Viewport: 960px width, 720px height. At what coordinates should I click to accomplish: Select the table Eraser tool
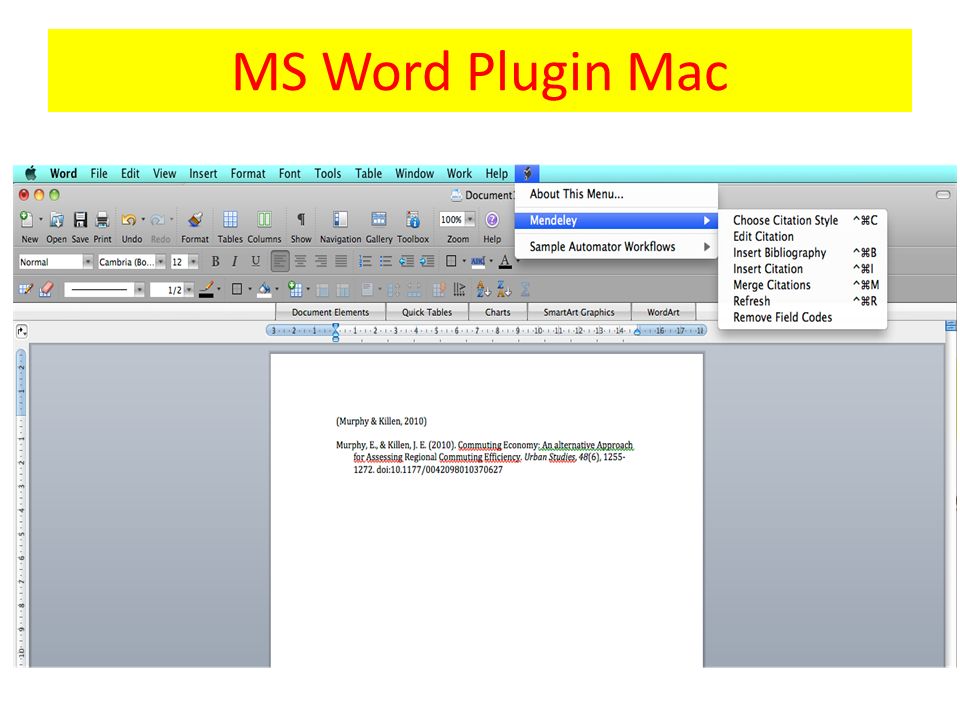47,289
